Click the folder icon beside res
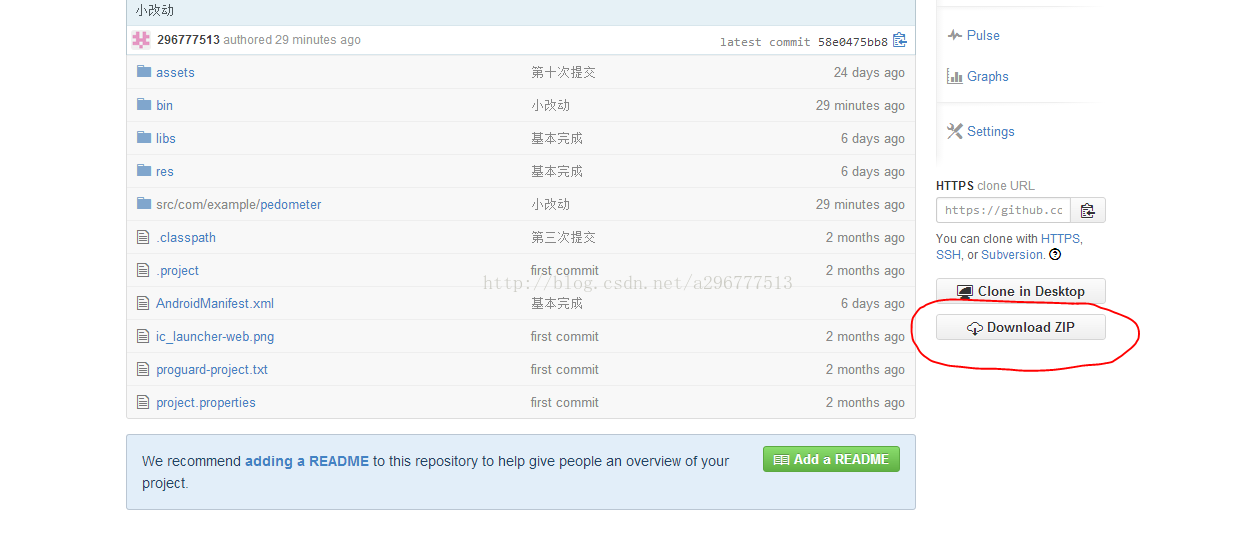The width and height of the screenshot is (1259, 545). 144,170
